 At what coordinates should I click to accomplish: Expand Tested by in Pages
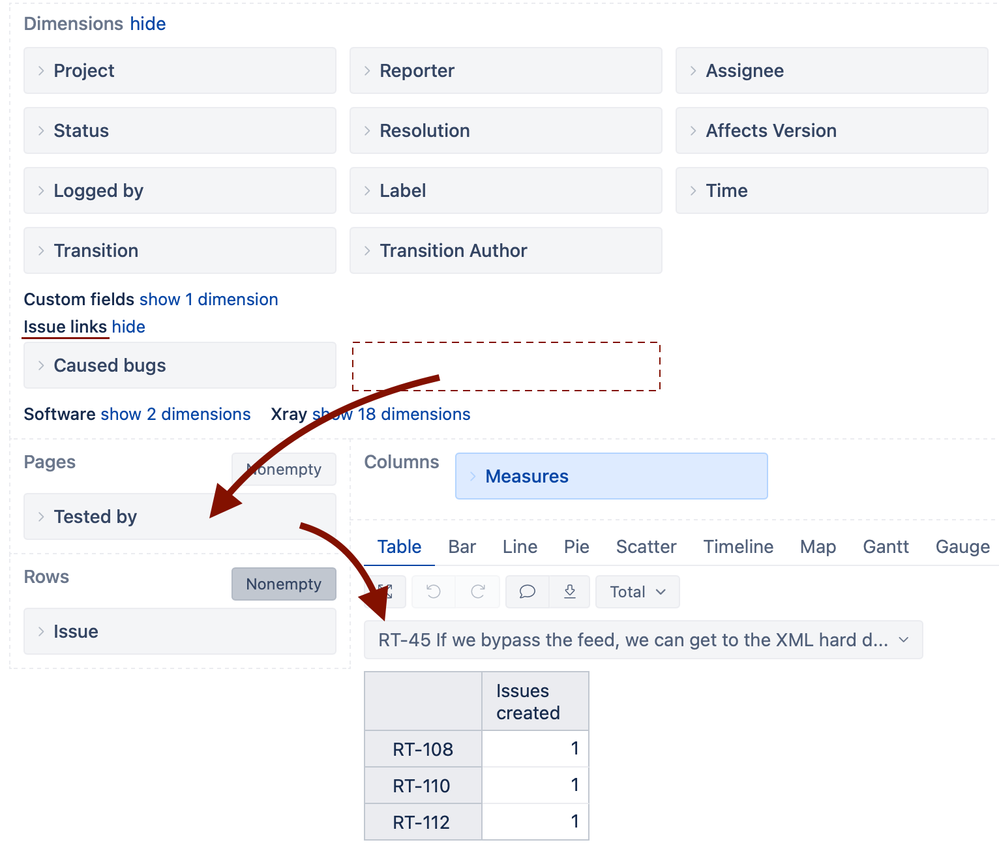[180, 516]
